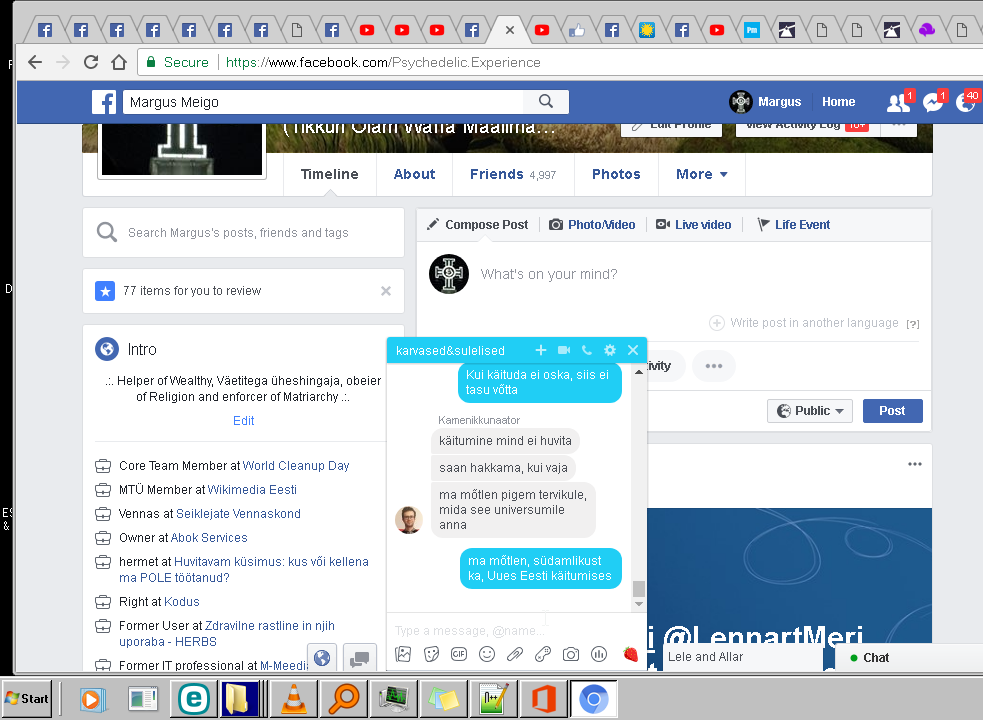983x720 pixels.
Task: Go back with browser back arrow
Action: click(x=35, y=62)
